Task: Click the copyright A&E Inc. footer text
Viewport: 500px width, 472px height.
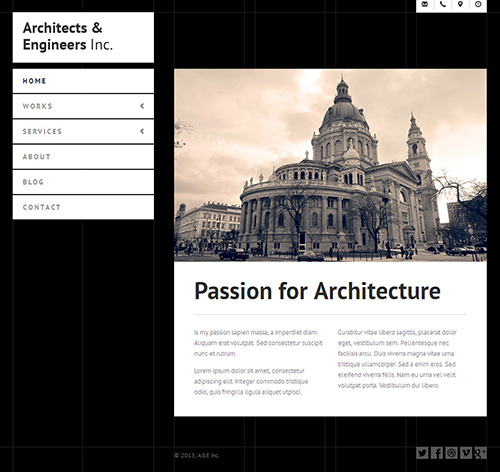Action: pyautogui.click(x=197, y=455)
